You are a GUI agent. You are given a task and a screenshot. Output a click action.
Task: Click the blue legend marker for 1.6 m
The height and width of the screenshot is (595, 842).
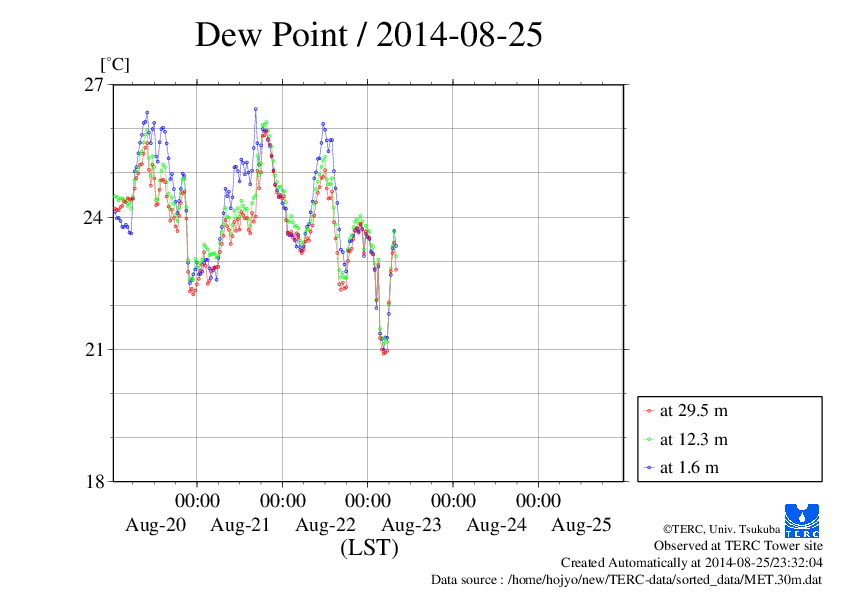tap(649, 468)
